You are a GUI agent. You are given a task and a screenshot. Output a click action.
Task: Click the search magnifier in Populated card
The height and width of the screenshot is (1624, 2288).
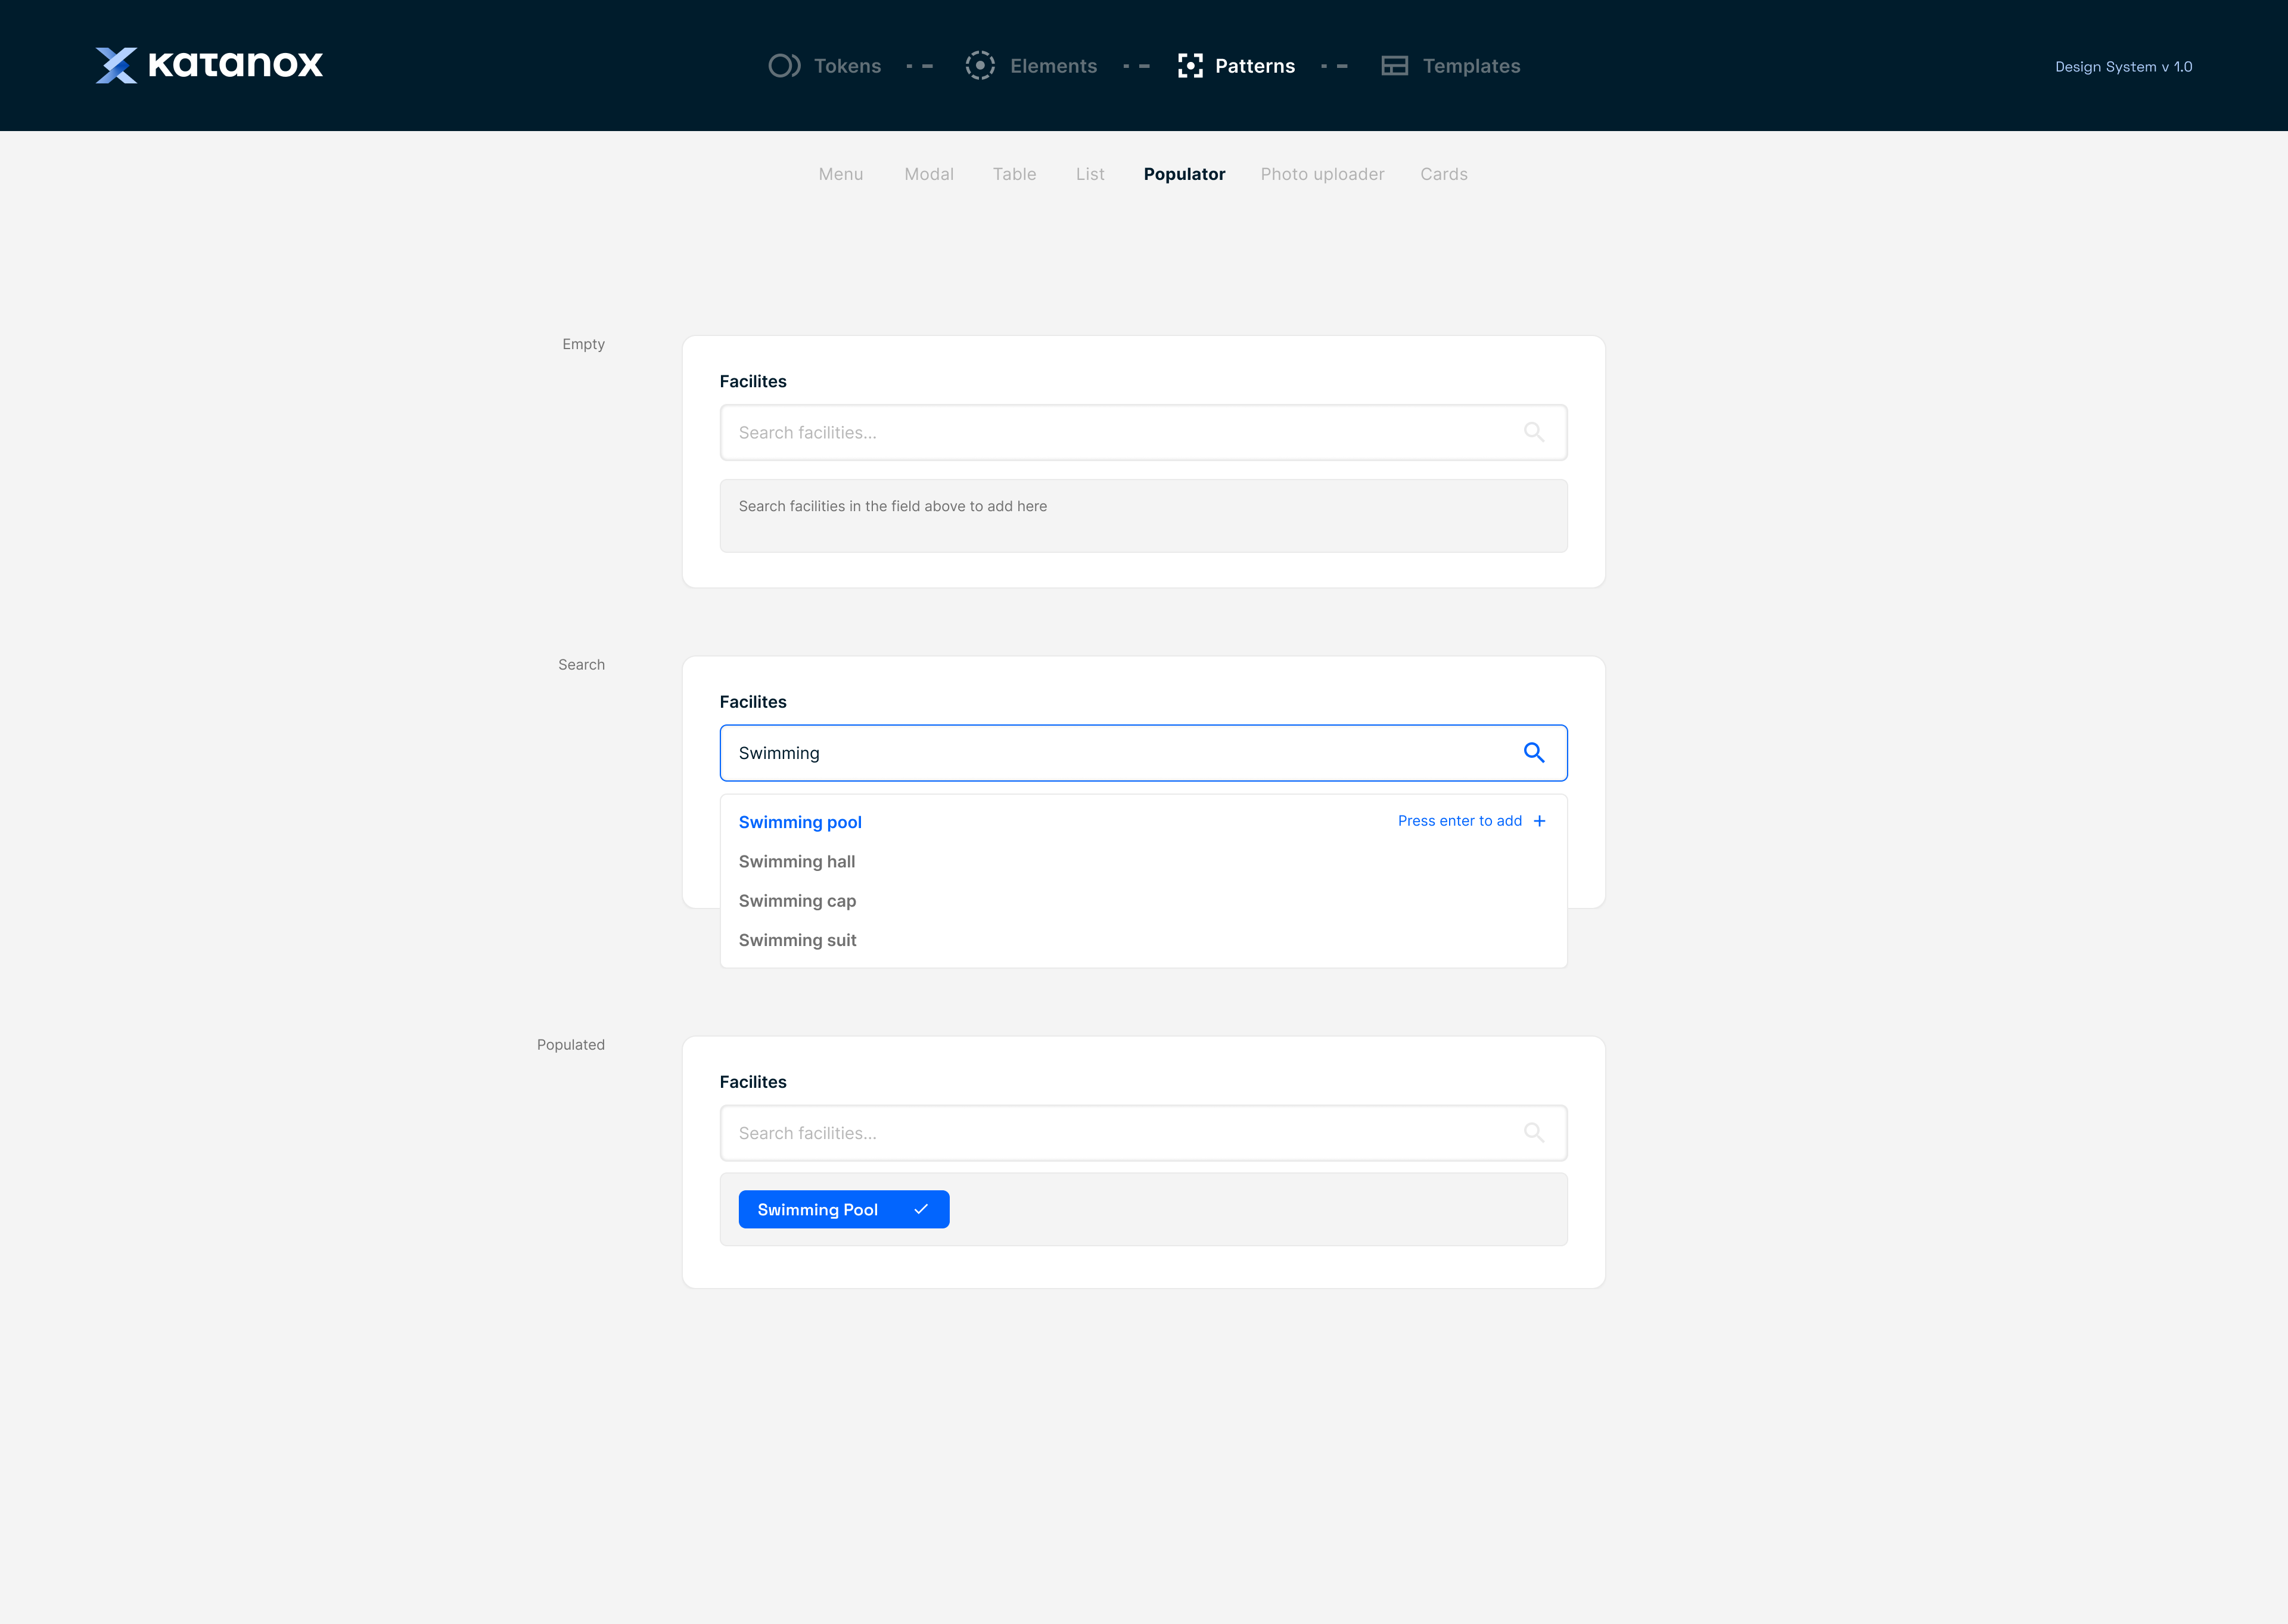click(1534, 1133)
